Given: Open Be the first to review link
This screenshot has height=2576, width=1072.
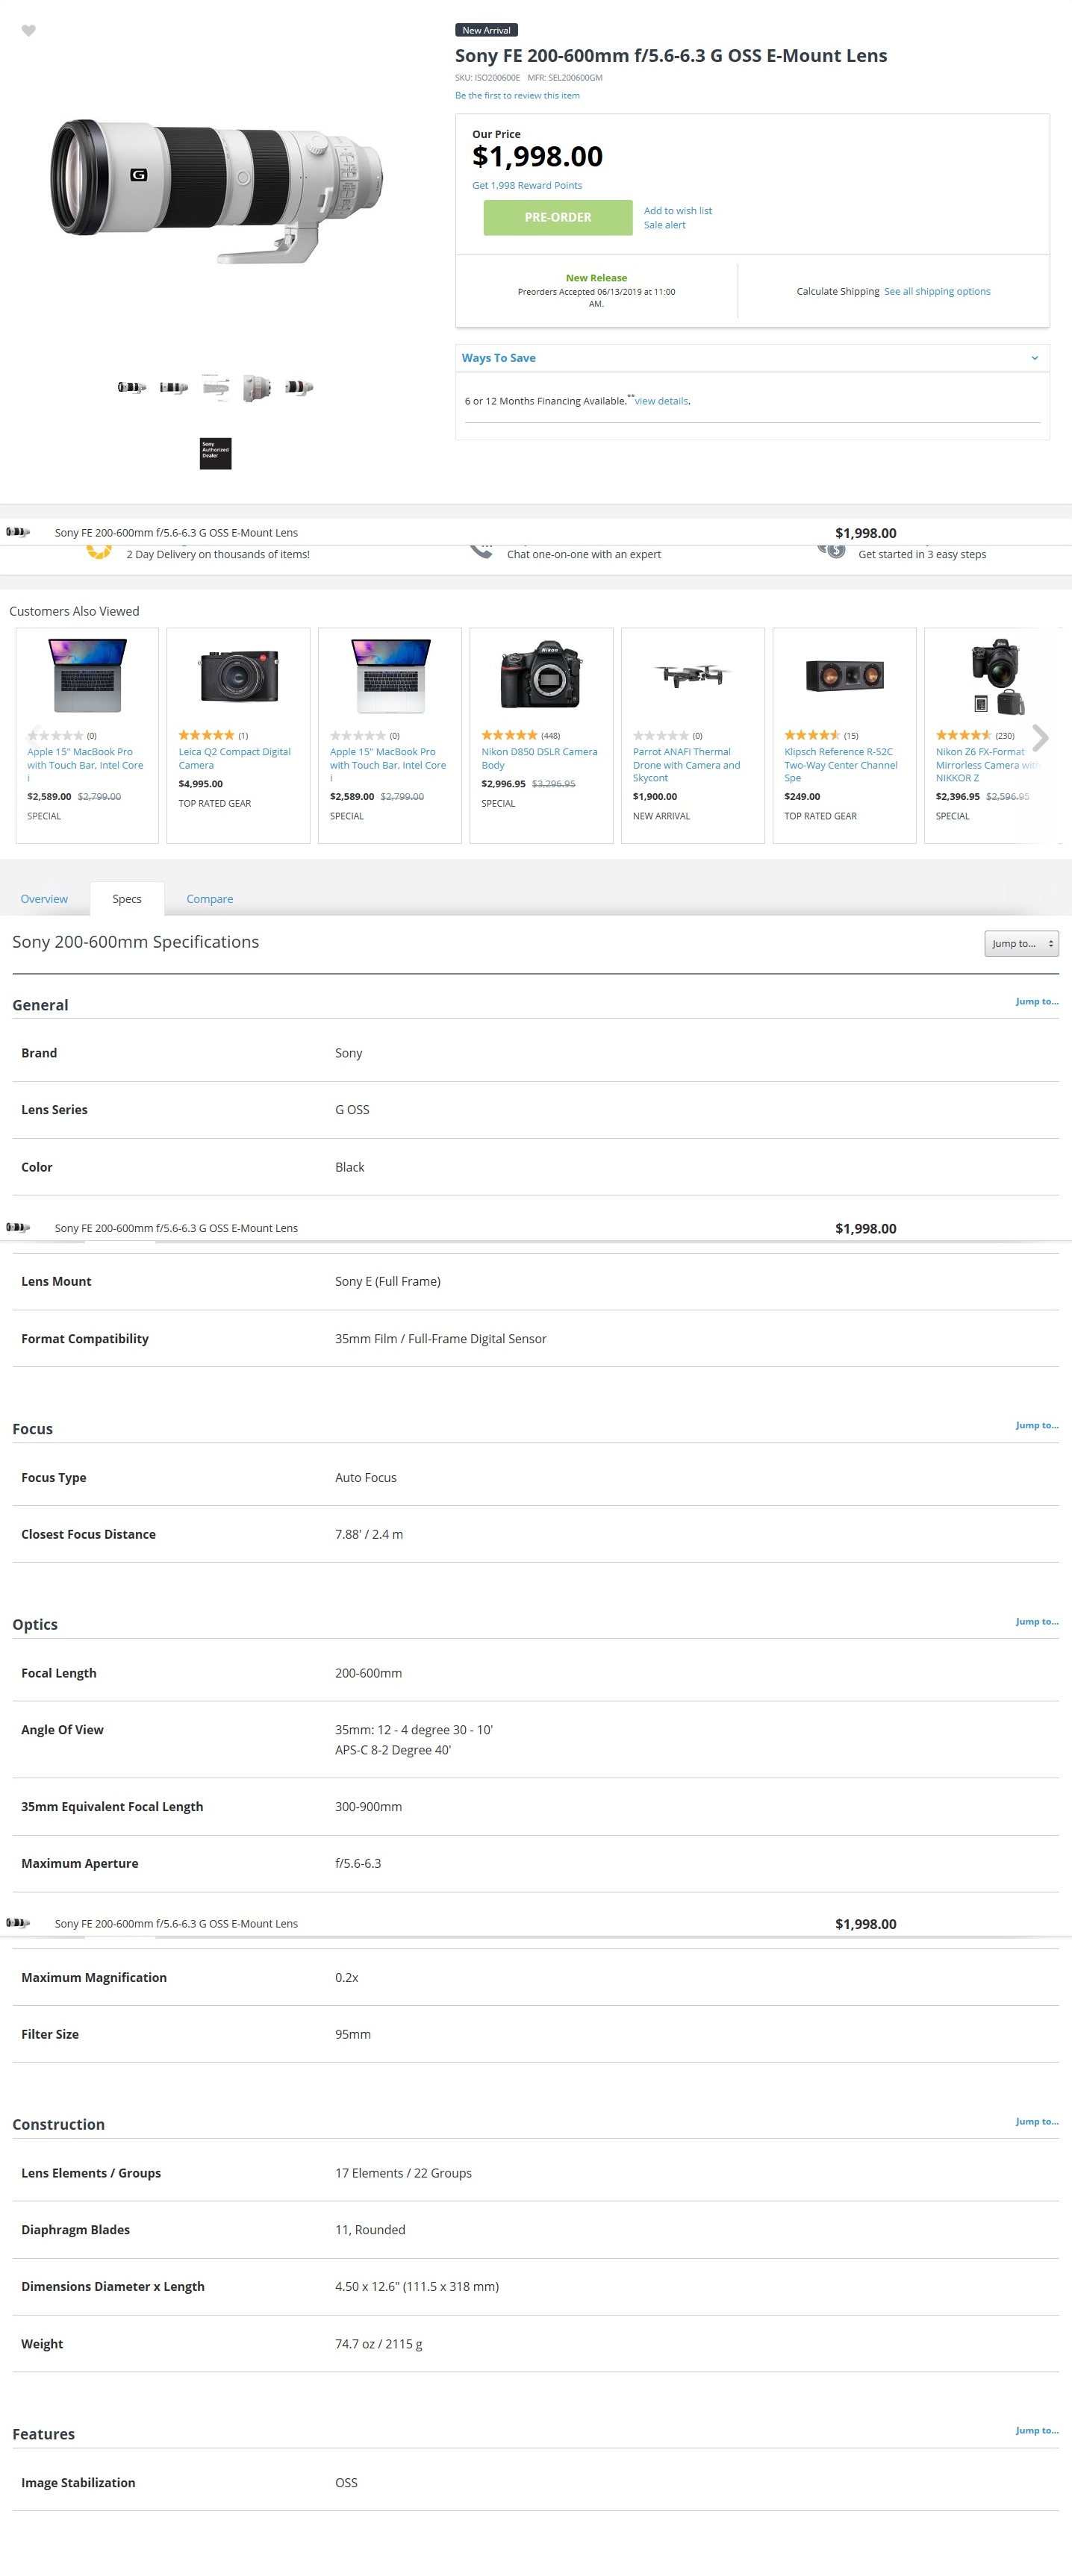Looking at the screenshot, I should (x=517, y=96).
